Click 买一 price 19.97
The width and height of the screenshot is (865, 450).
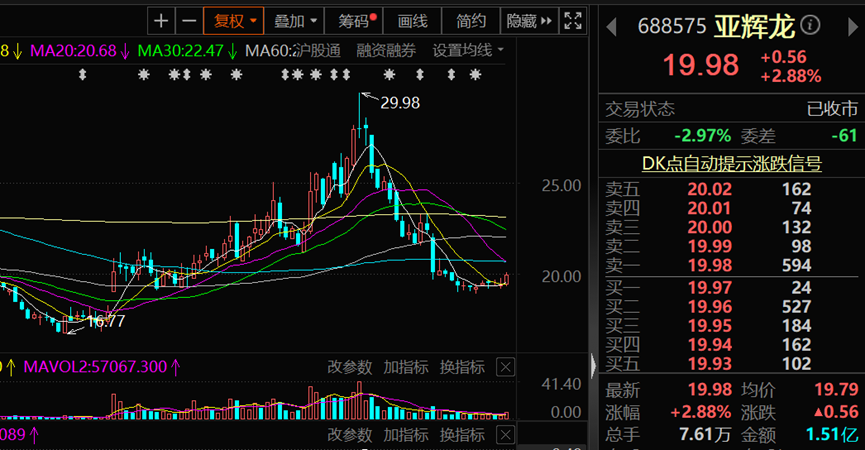point(709,287)
